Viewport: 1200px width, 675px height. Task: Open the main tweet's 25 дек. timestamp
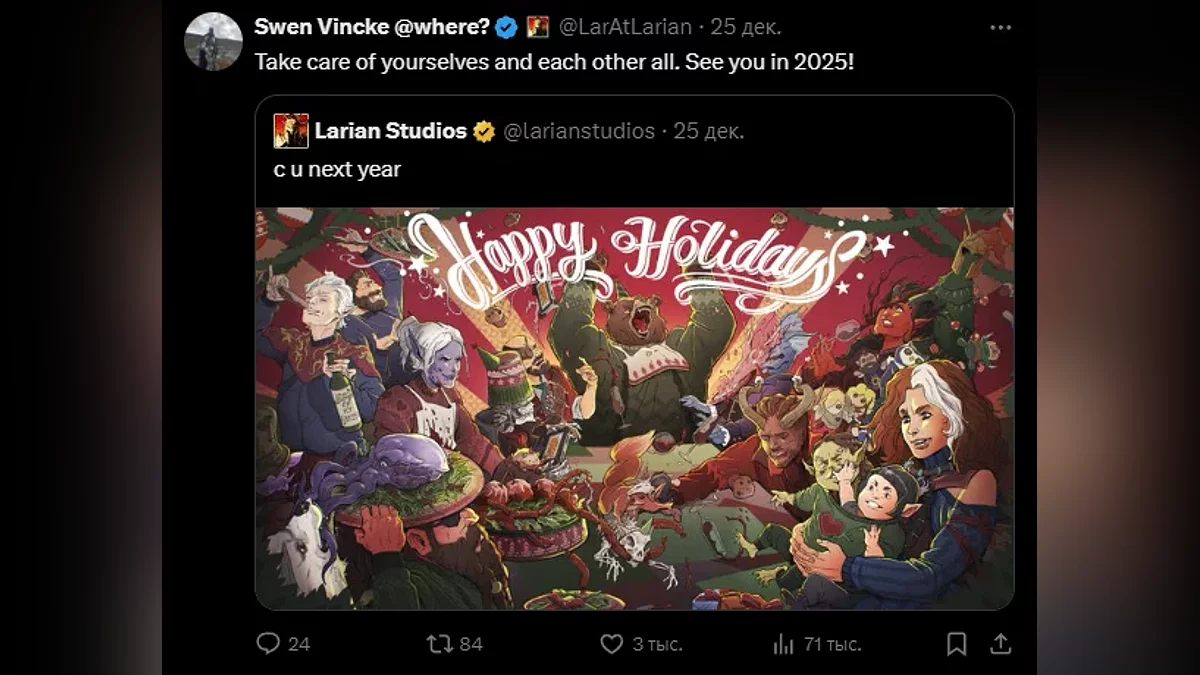(x=745, y=28)
